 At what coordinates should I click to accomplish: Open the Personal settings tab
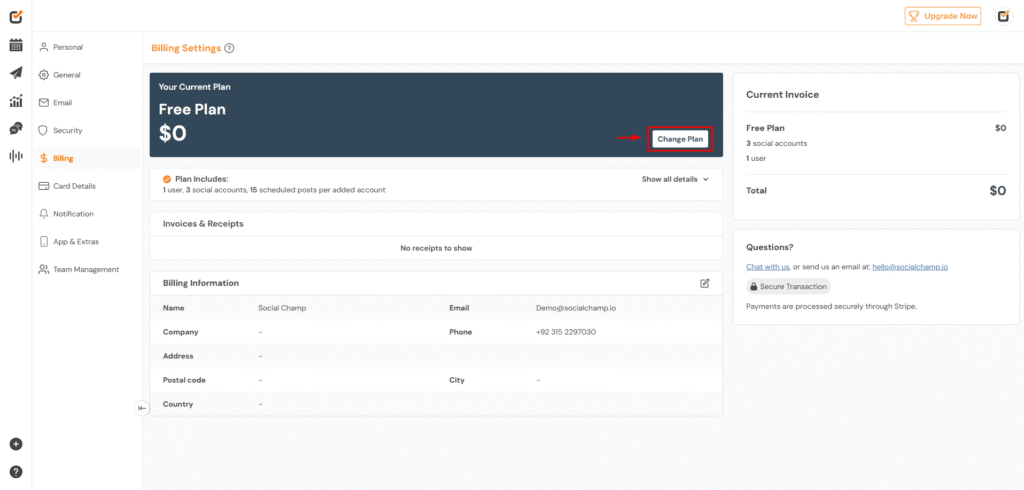pos(67,47)
